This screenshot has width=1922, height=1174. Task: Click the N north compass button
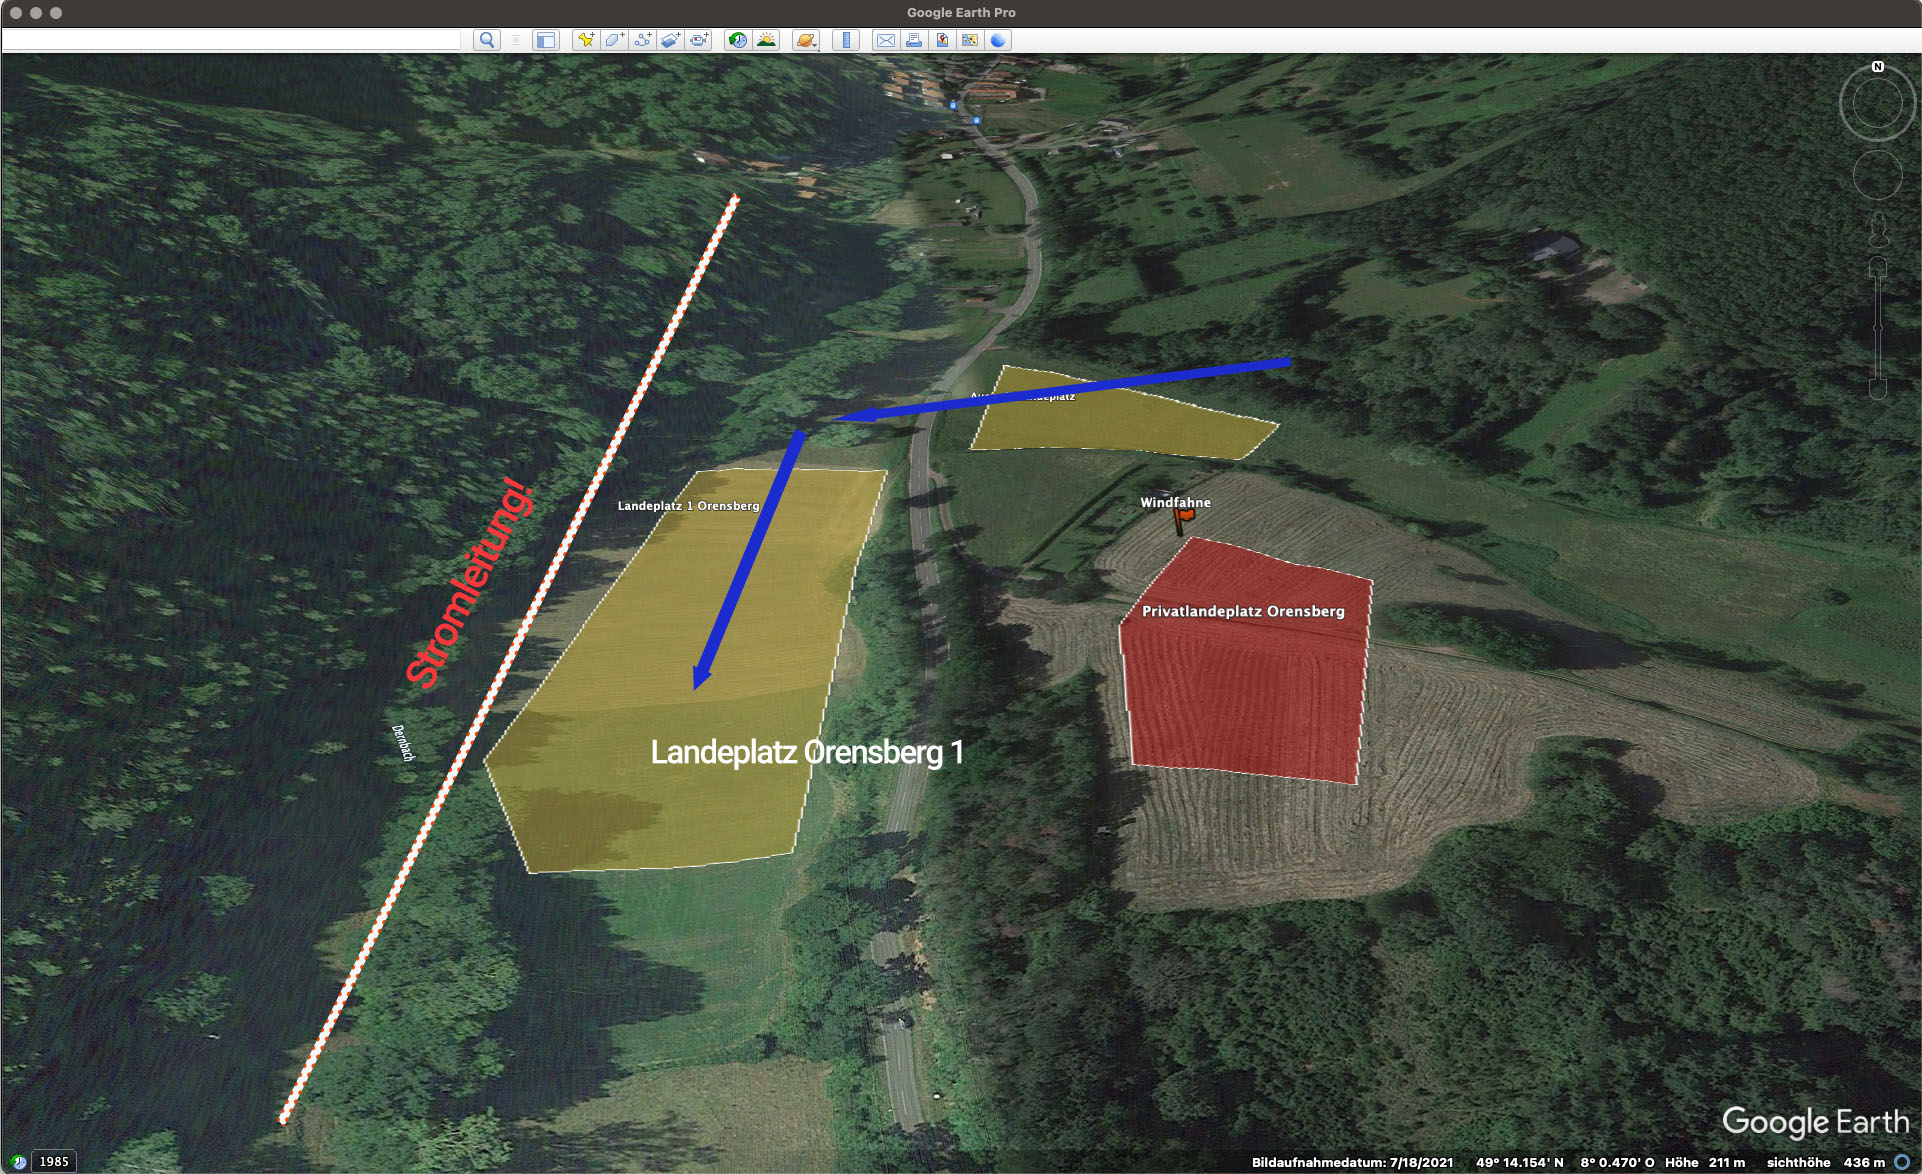(x=1877, y=67)
